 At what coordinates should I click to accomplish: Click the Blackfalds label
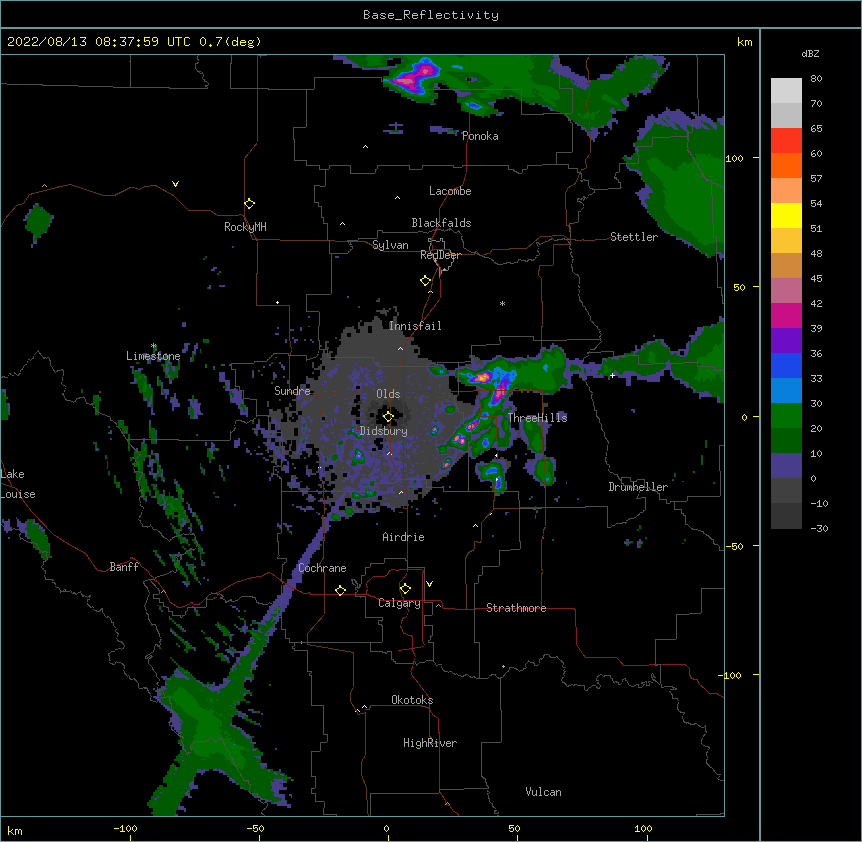point(441,223)
